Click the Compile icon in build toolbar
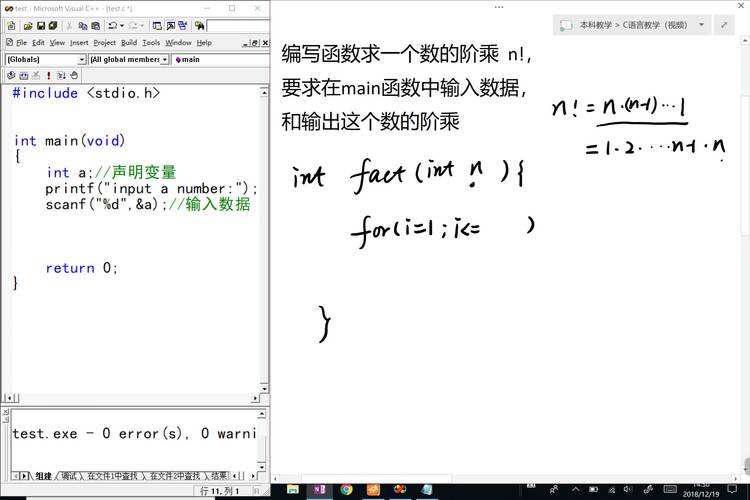The width and height of the screenshot is (750, 500). tap(11, 75)
